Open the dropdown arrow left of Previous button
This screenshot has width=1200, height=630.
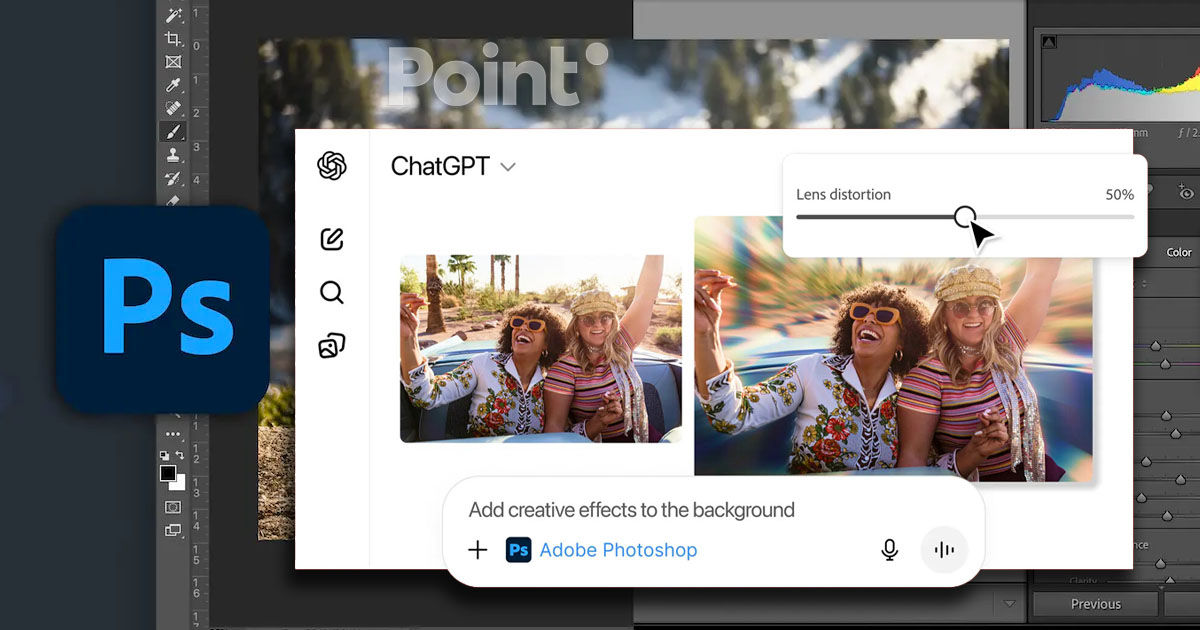[x=1009, y=604]
